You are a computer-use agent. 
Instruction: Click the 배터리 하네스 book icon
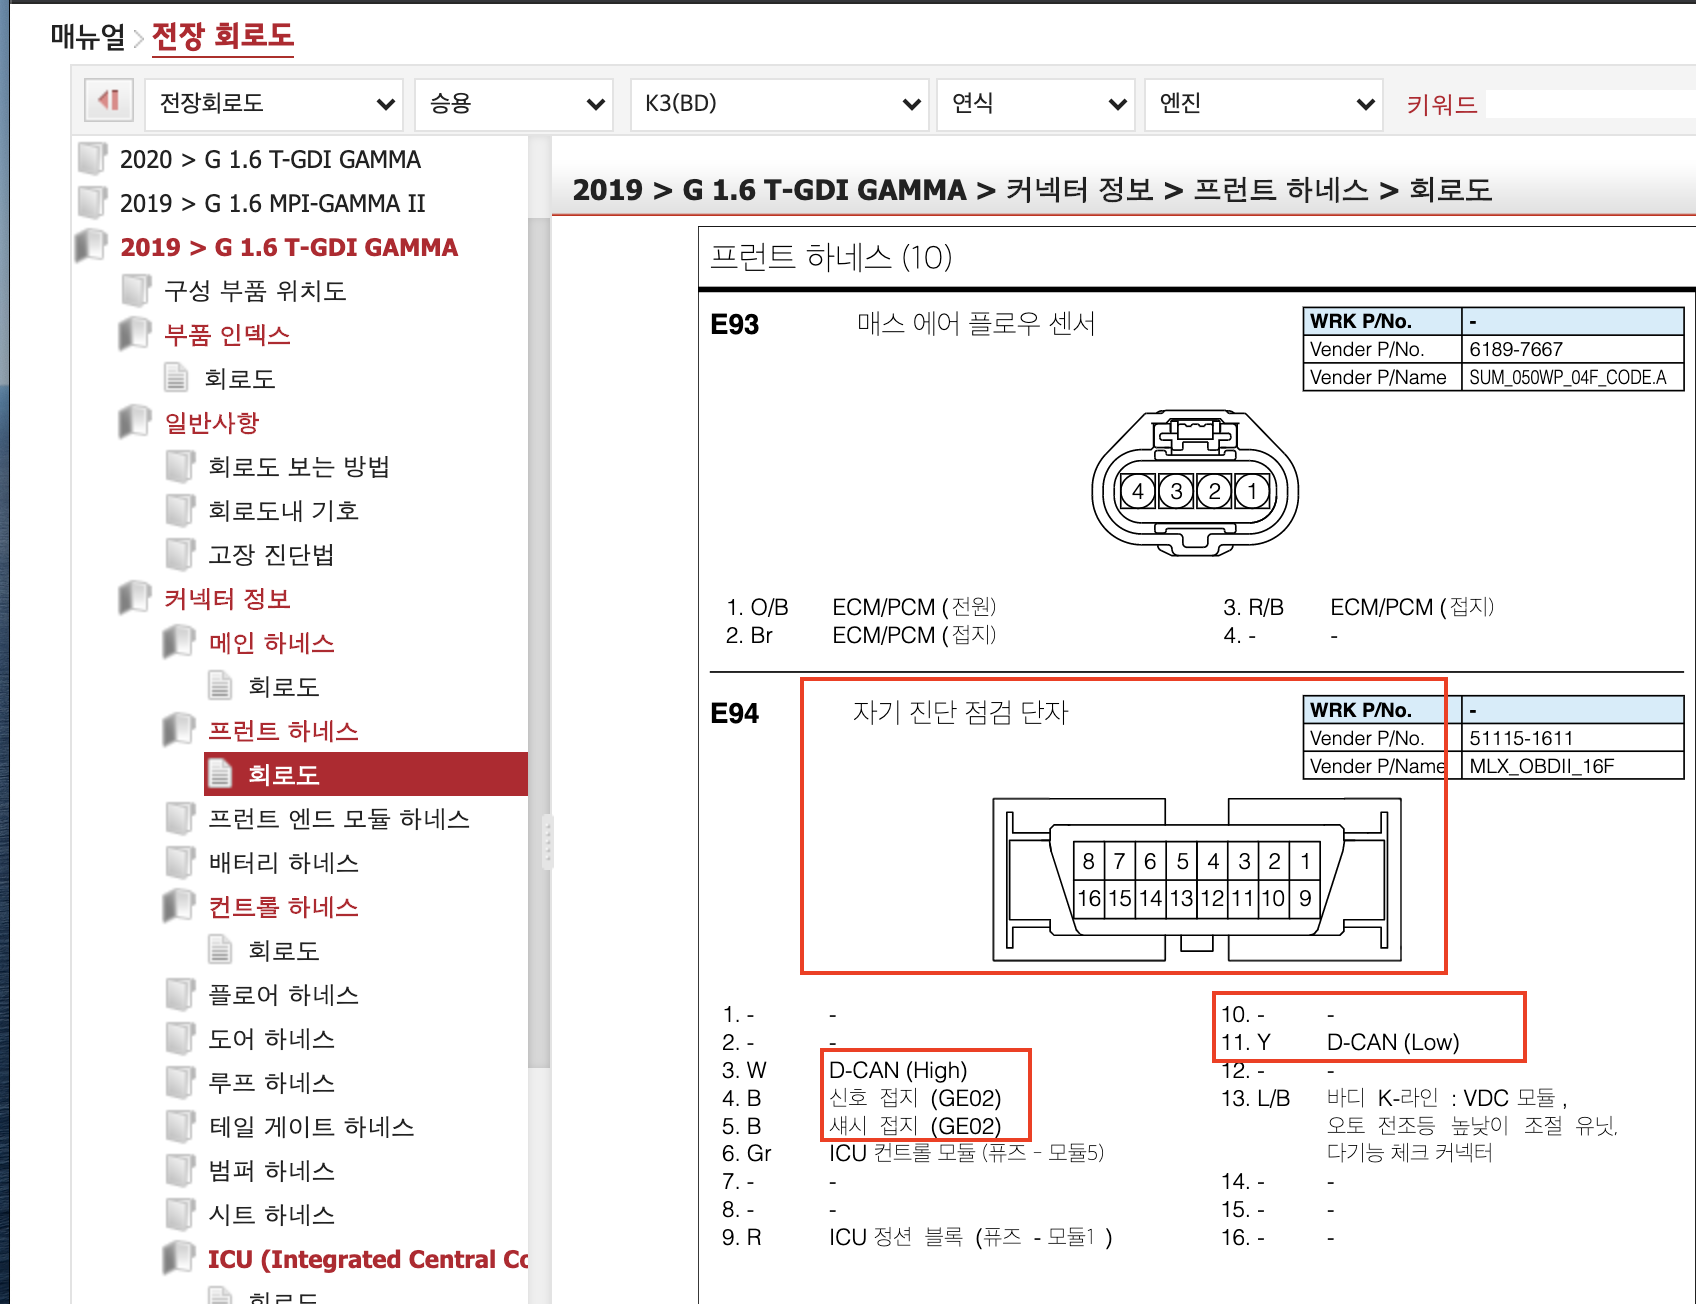pos(180,862)
